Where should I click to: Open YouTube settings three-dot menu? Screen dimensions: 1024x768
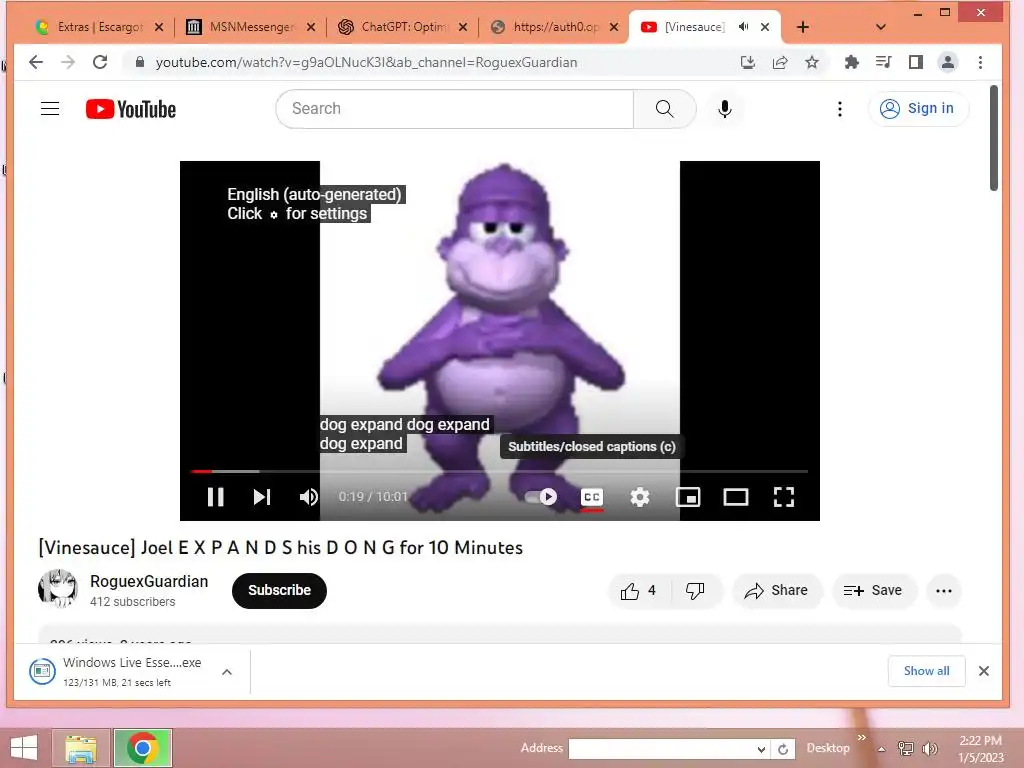(840, 108)
